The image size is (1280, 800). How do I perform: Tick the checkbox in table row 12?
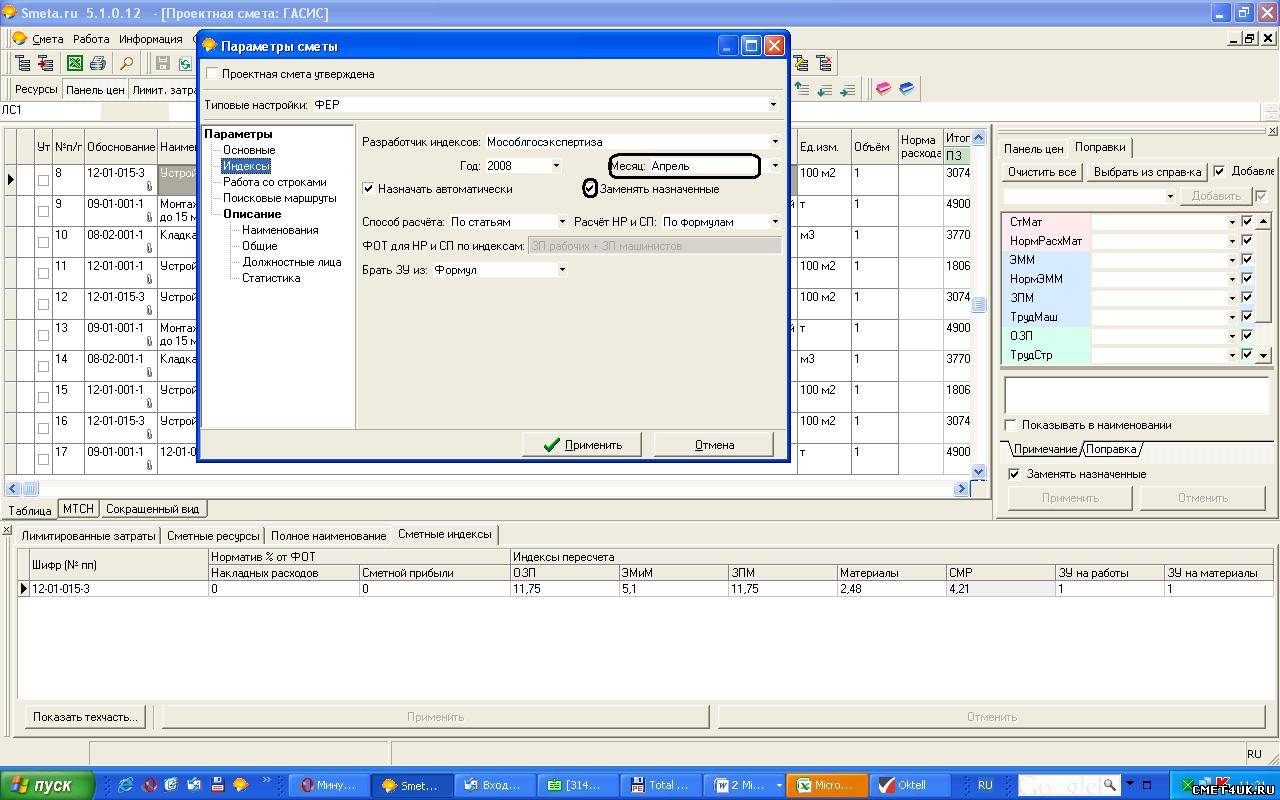click(x=43, y=305)
